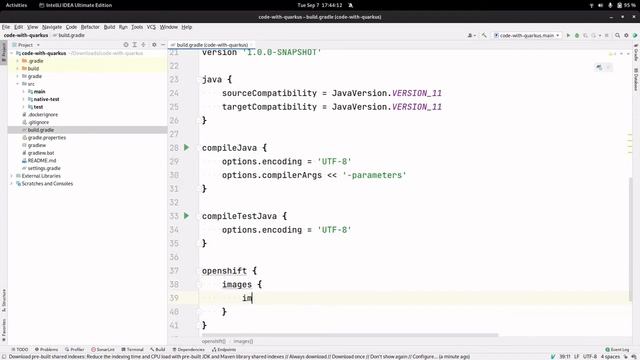
Task: Open the GNOME clock Tue Sep 7
Action: click(320, 5)
